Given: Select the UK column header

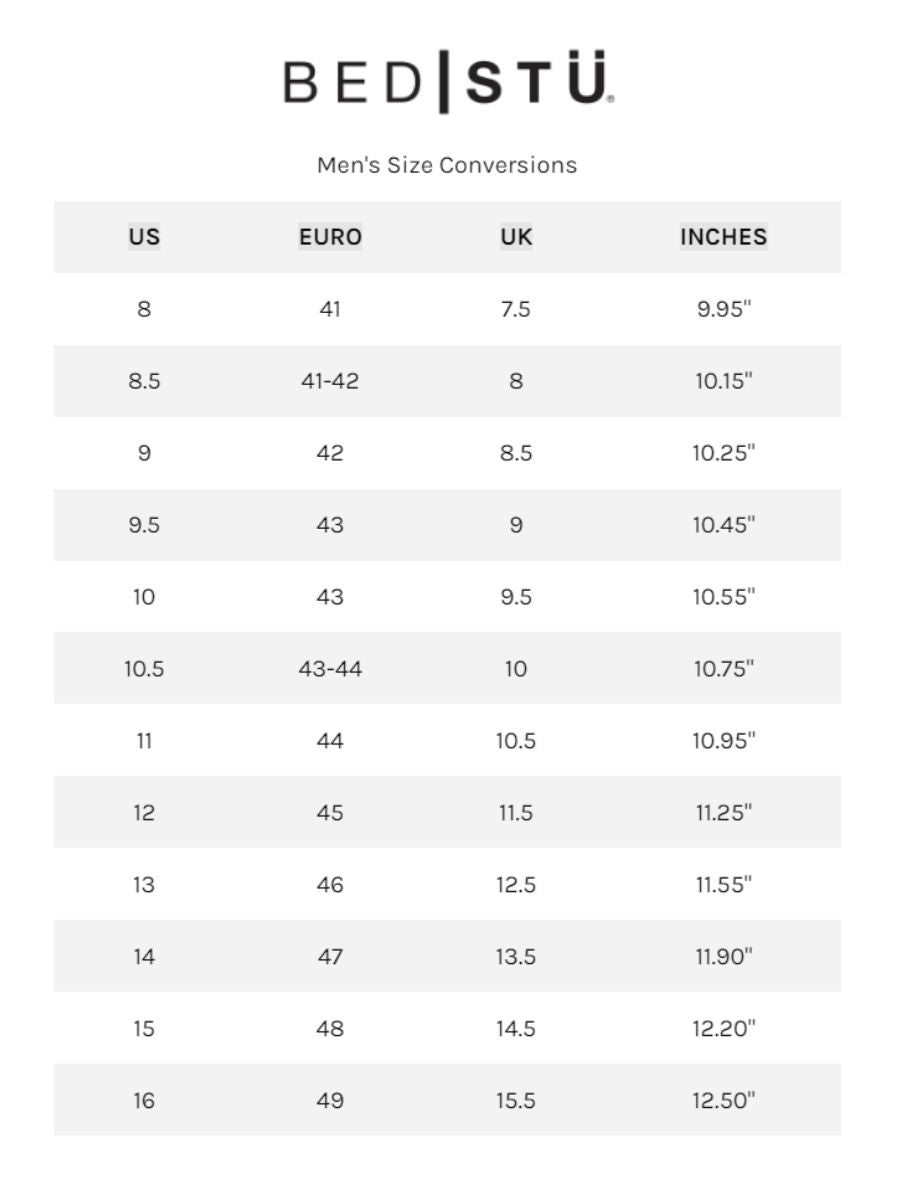Looking at the screenshot, I should coord(516,237).
